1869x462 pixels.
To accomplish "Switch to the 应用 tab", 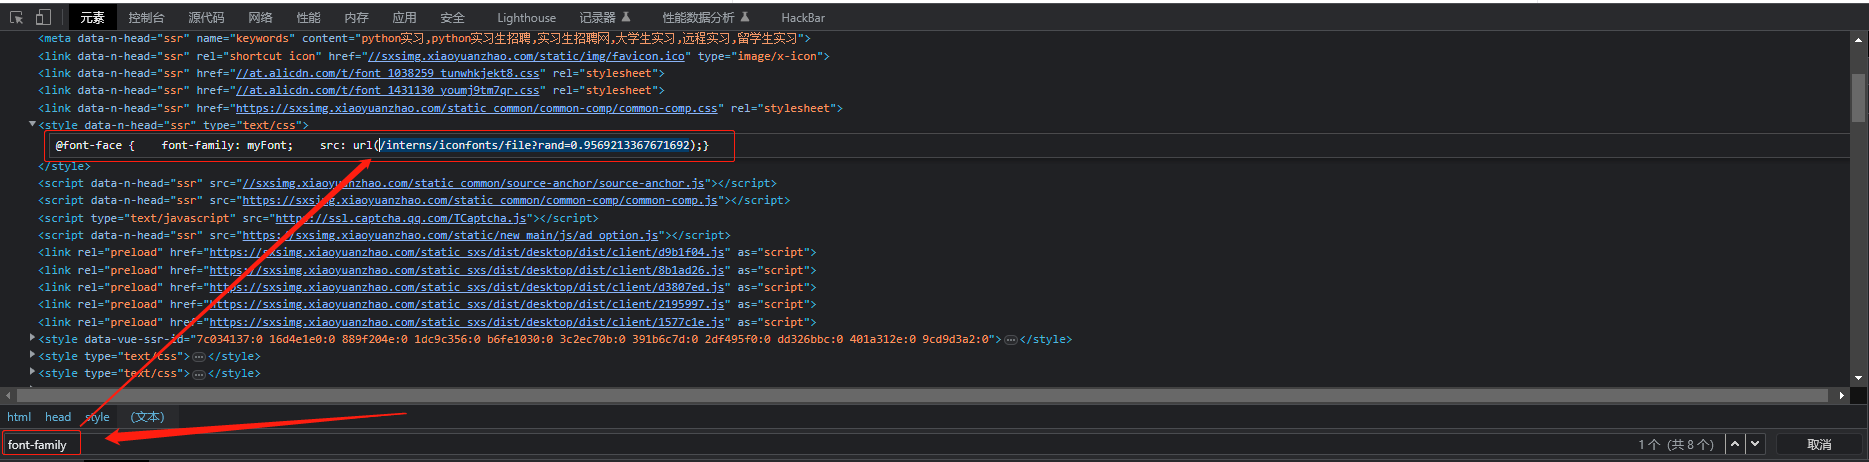I will (404, 17).
